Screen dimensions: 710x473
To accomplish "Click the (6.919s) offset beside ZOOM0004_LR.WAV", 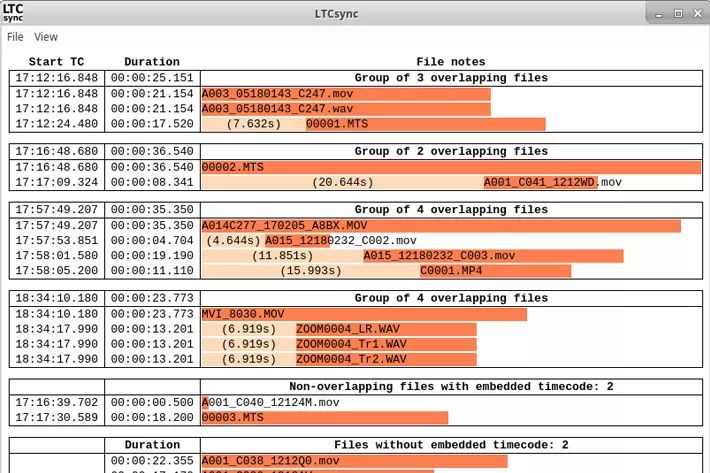I will (x=249, y=329).
